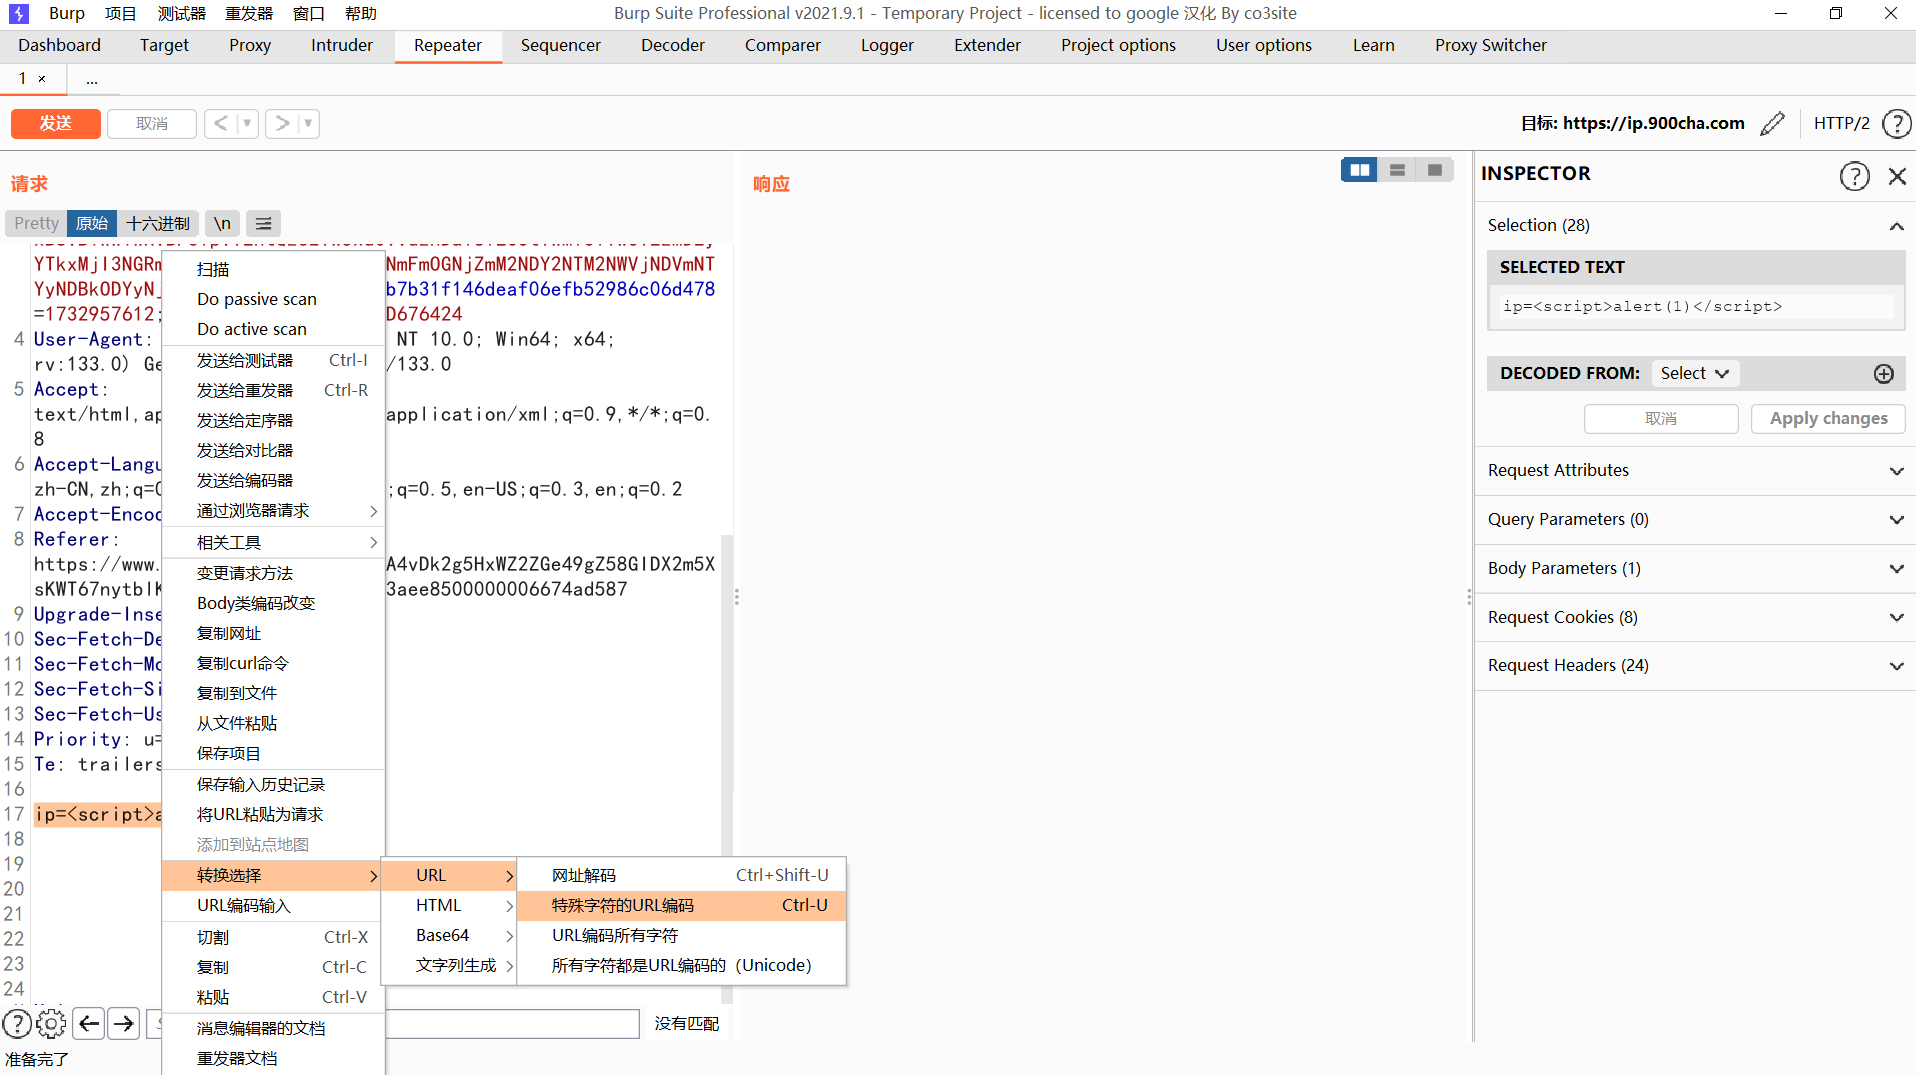This screenshot has width=1916, height=1075.
Task: Select the 原始 raw view tab
Action: click(92, 223)
